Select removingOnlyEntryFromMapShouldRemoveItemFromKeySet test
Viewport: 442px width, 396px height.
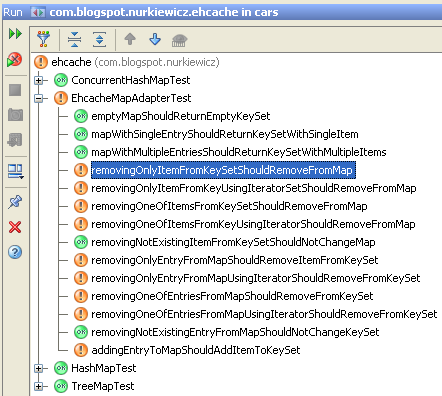(x=235, y=260)
